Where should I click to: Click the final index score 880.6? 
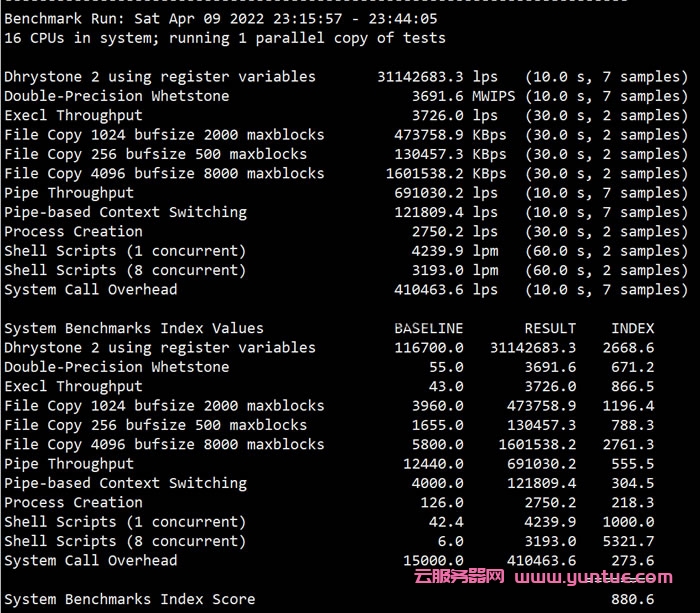pos(632,600)
